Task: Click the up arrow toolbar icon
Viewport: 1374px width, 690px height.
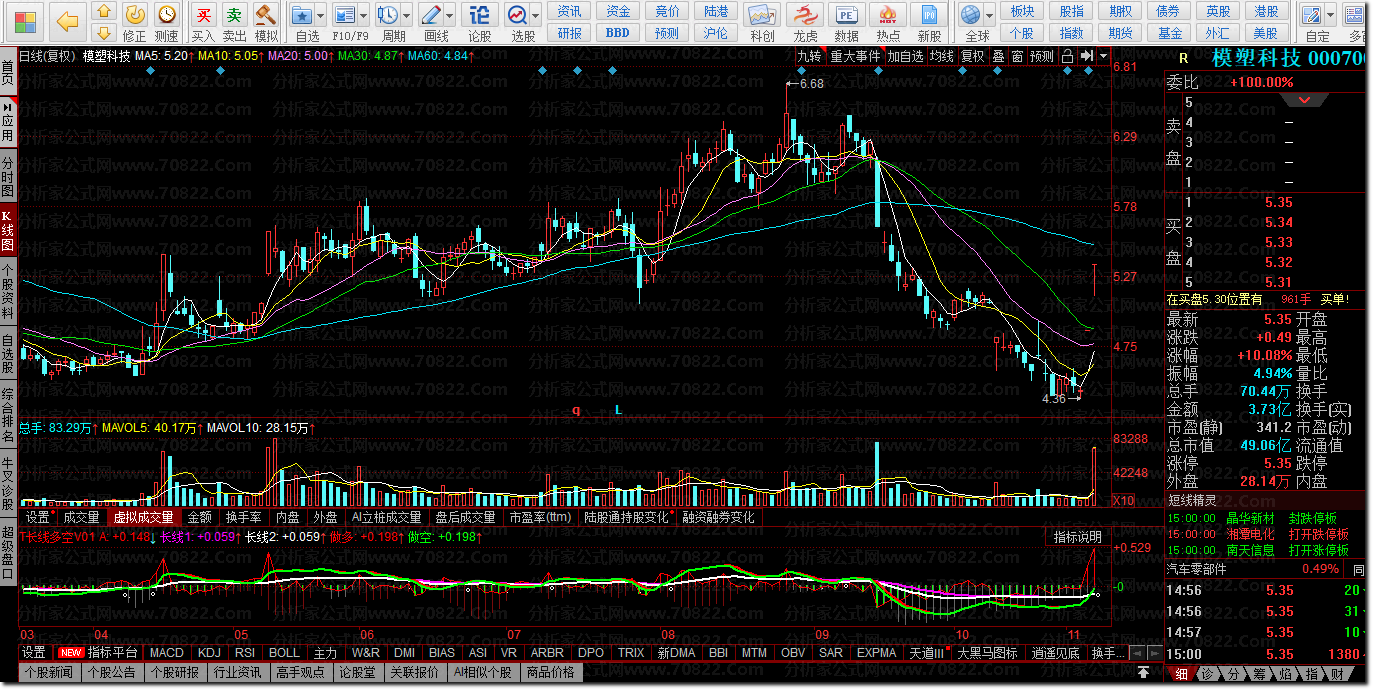Action: (103, 13)
